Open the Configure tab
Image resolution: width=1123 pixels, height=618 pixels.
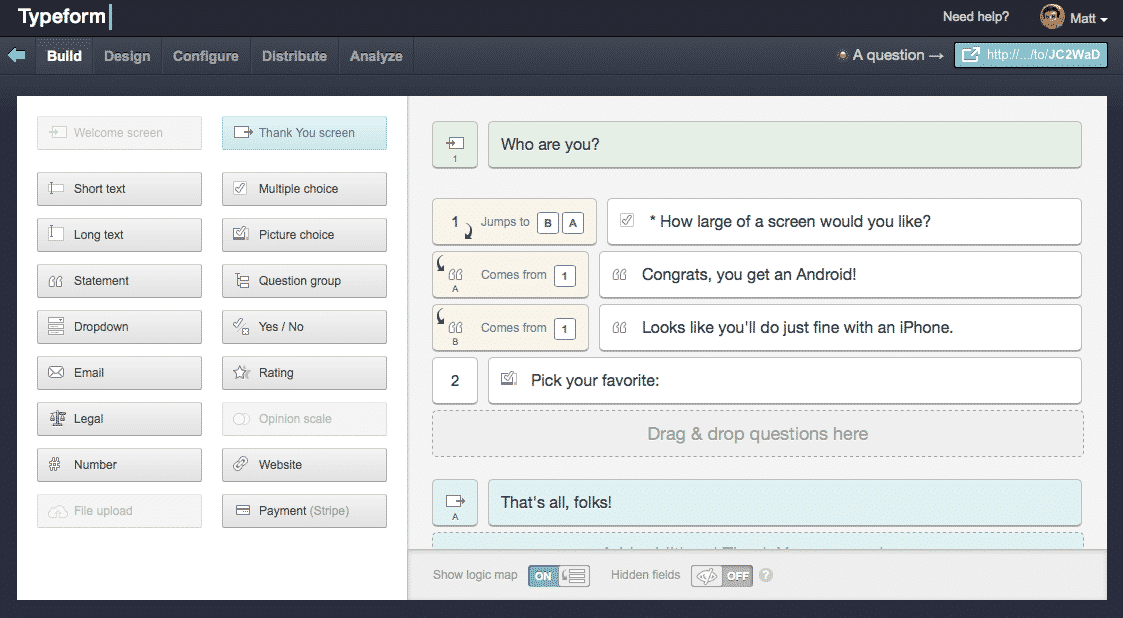(x=205, y=56)
